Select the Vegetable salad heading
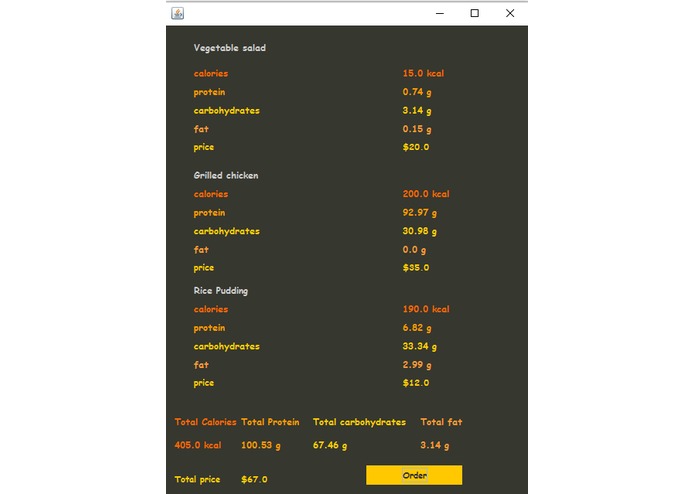This screenshot has width=695, height=494. pos(230,48)
